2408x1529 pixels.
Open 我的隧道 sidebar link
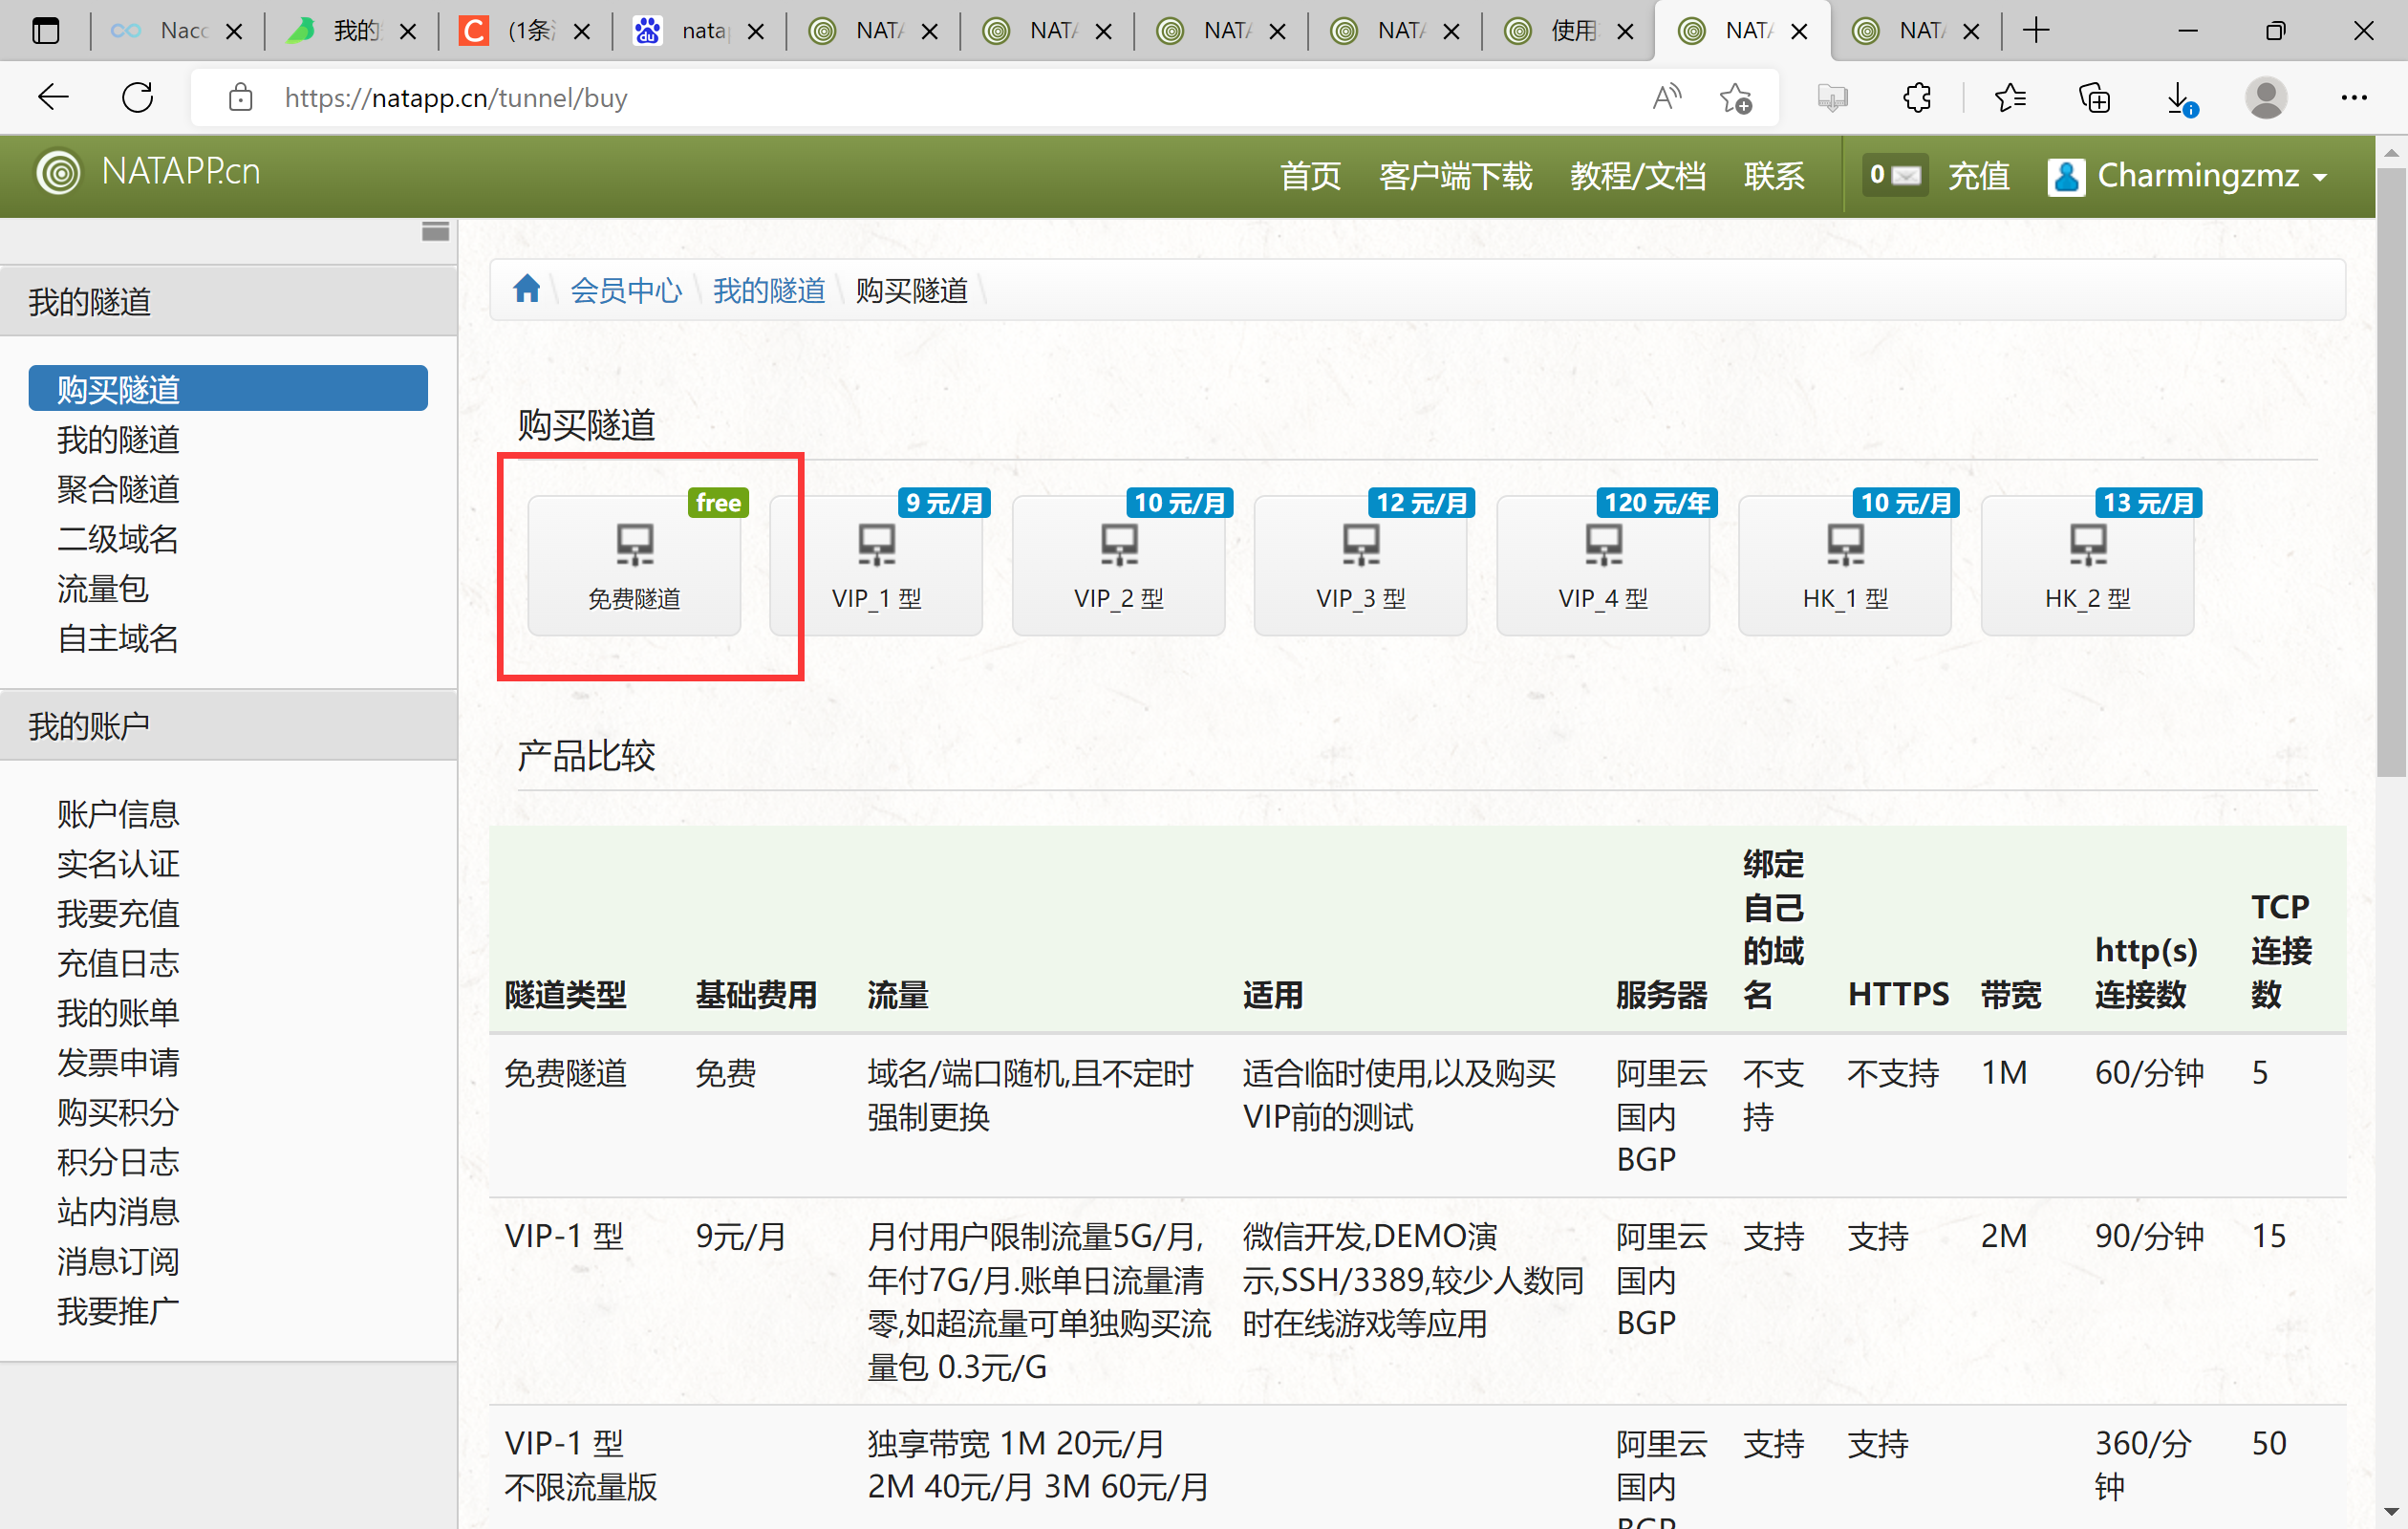point(118,438)
